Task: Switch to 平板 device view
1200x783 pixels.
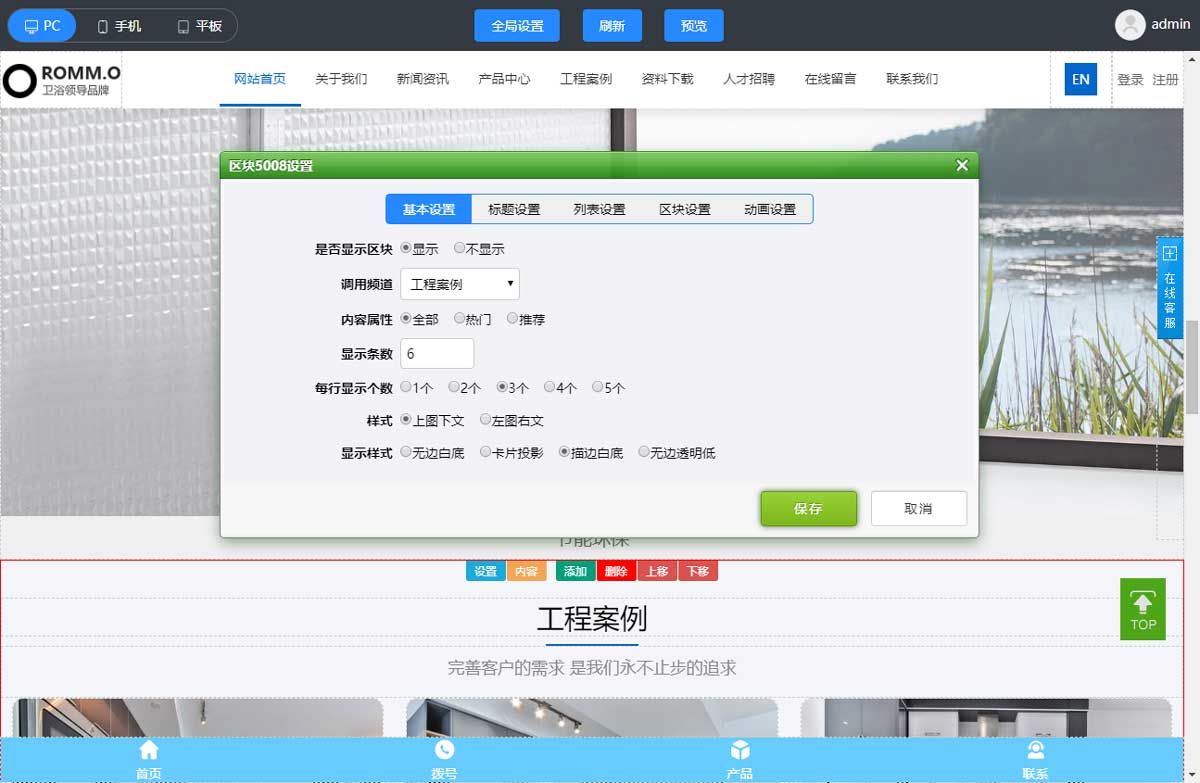Action: (199, 26)
